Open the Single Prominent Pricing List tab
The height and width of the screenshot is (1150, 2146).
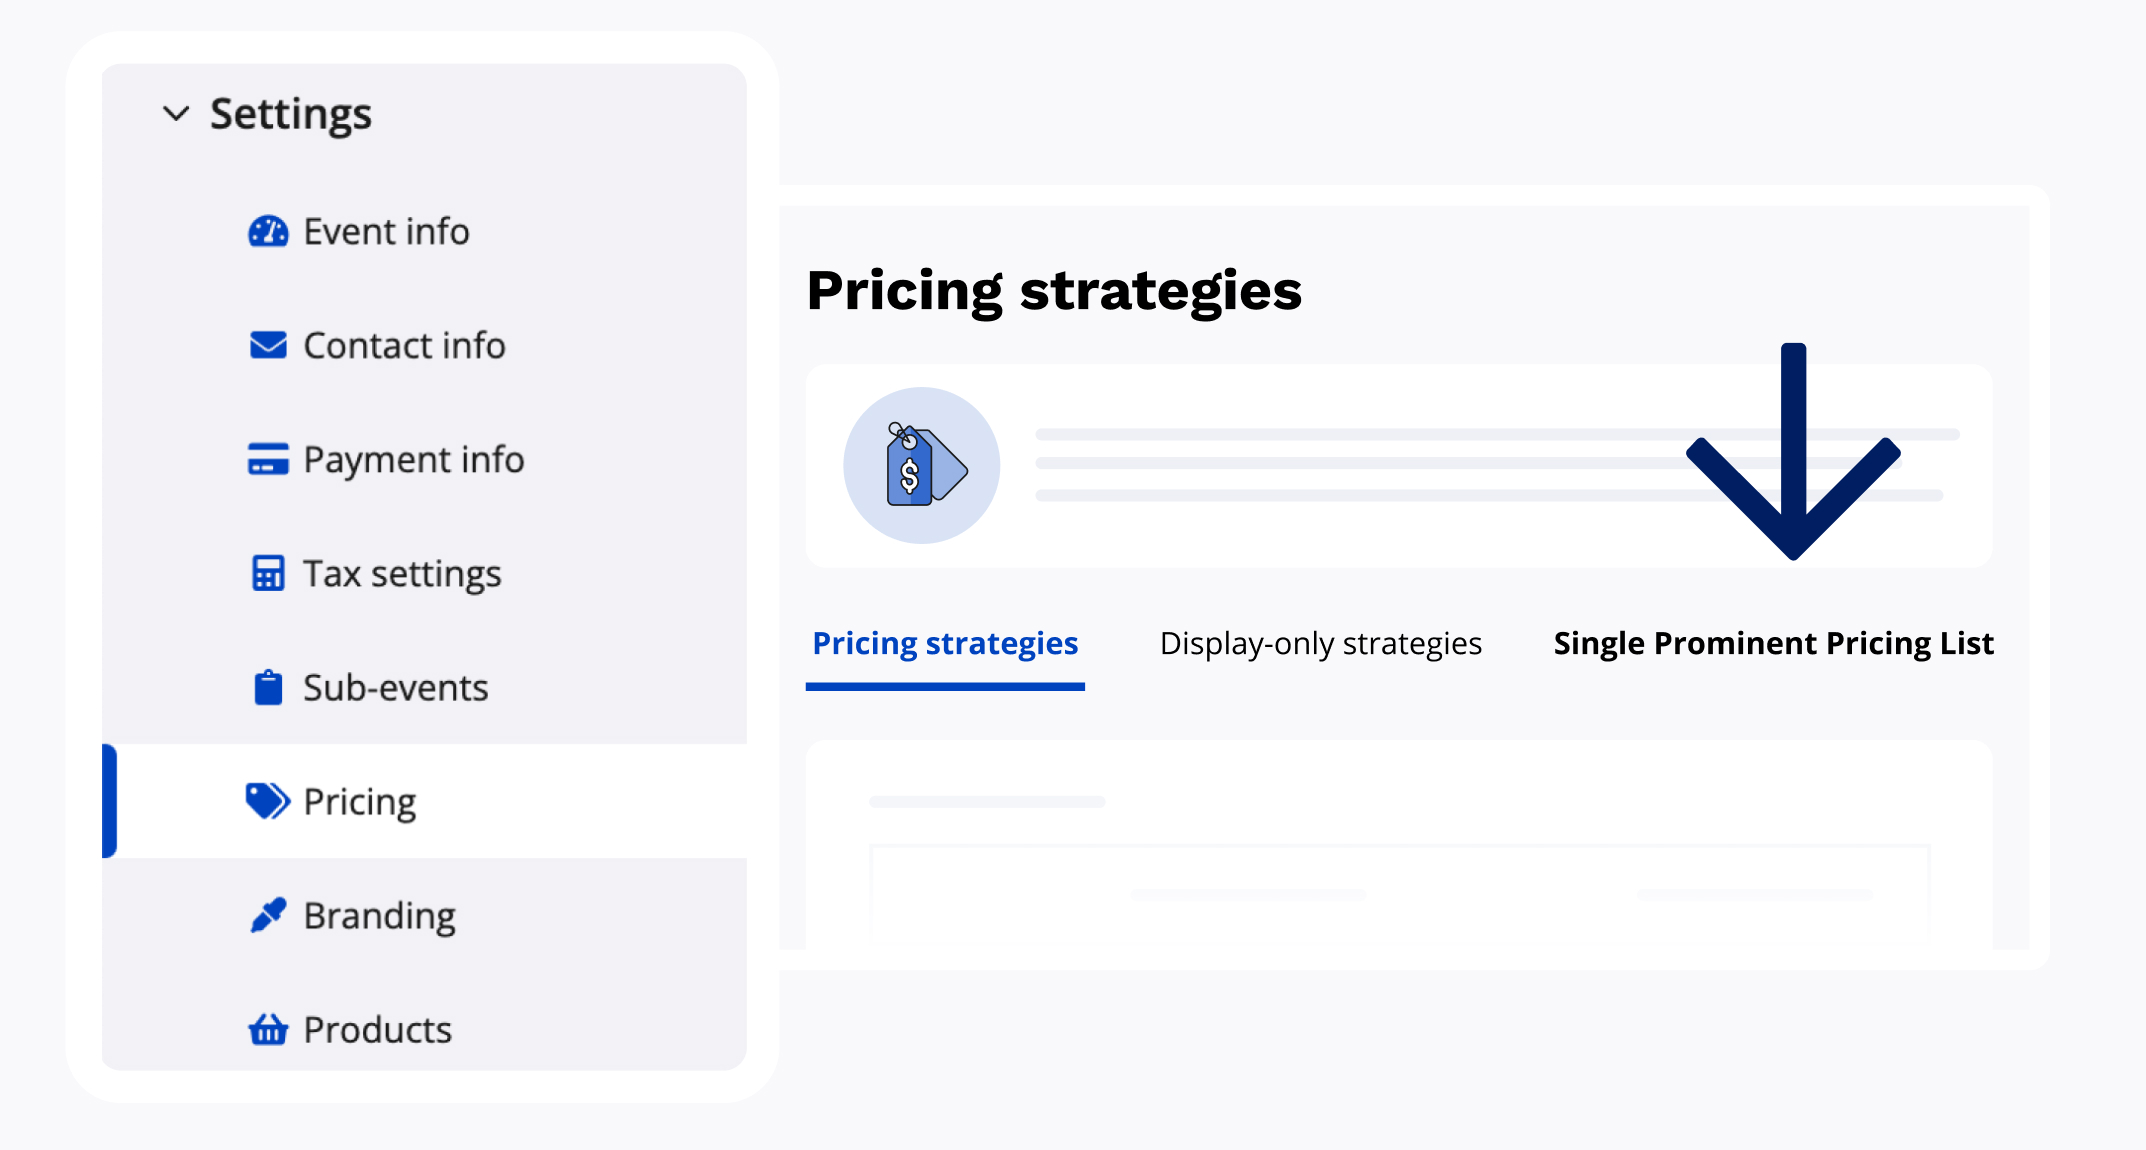(x=1773, y=643)
